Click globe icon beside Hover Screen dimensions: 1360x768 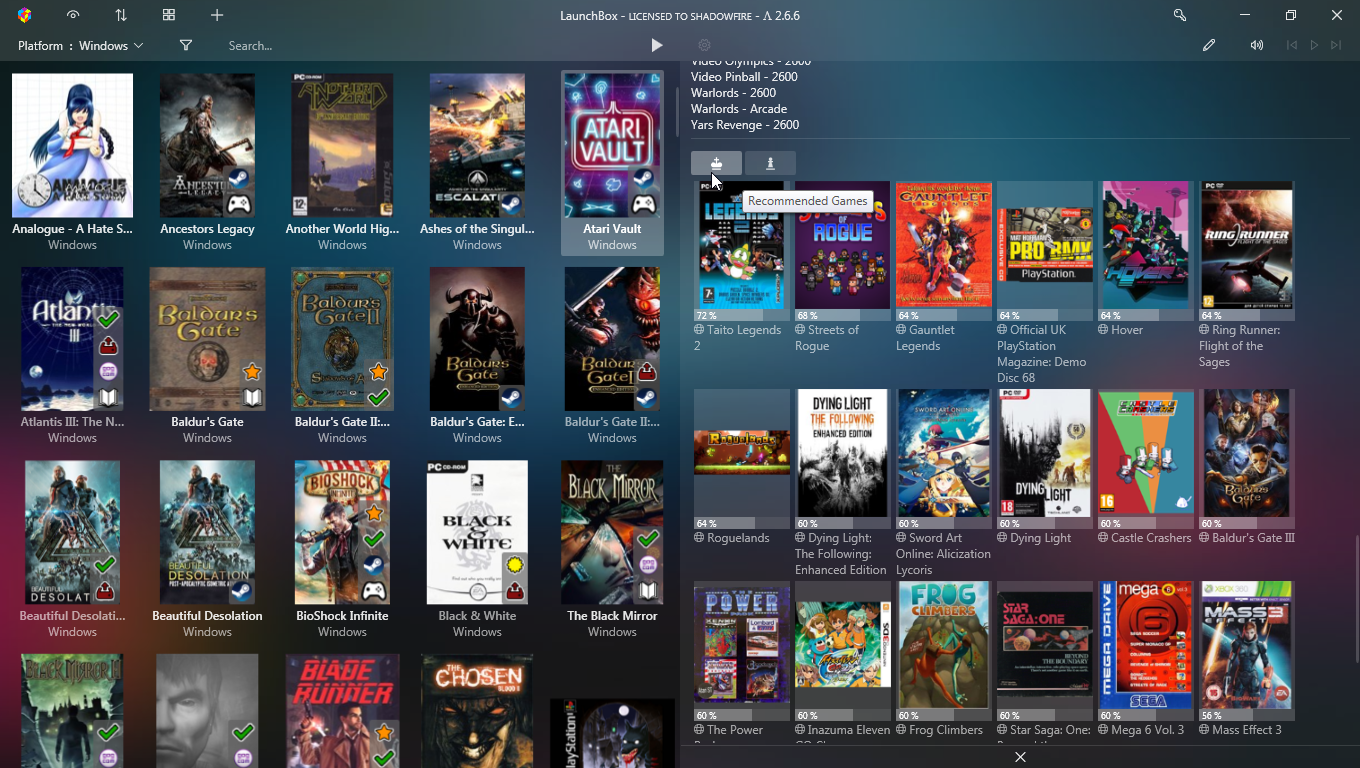[1104, 330]
